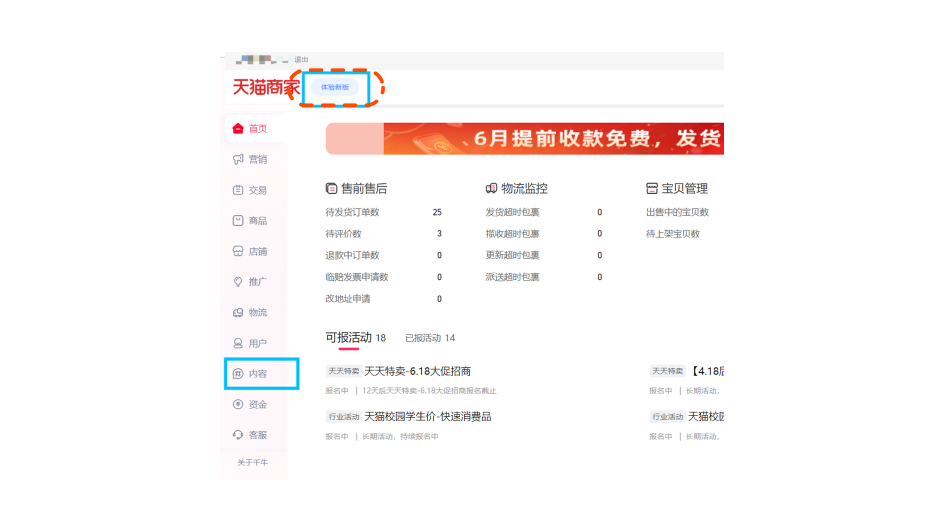
Task: Open the 用户 menu item
Action: click(256, 343)
